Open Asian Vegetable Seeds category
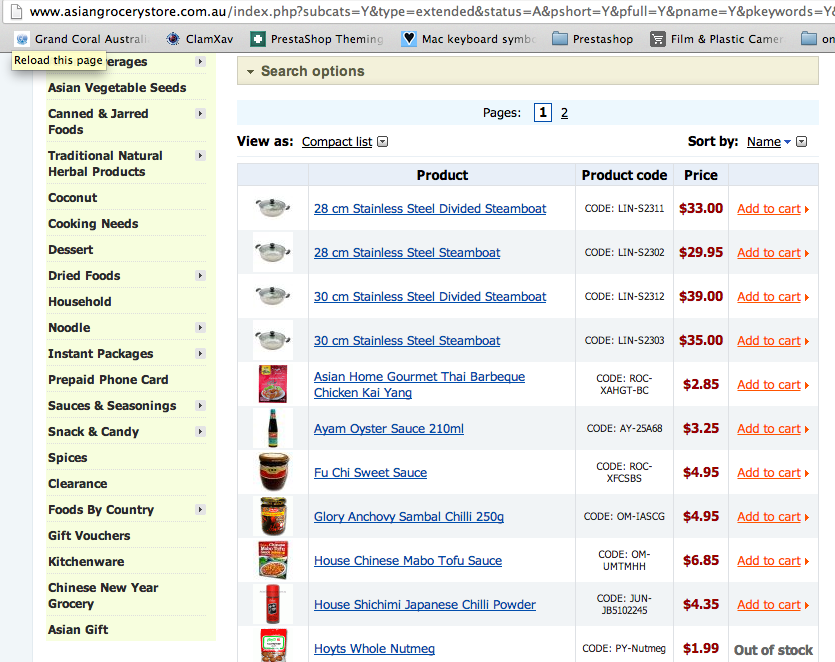This screenshot has height=662, width=835. tap(117, 88)
